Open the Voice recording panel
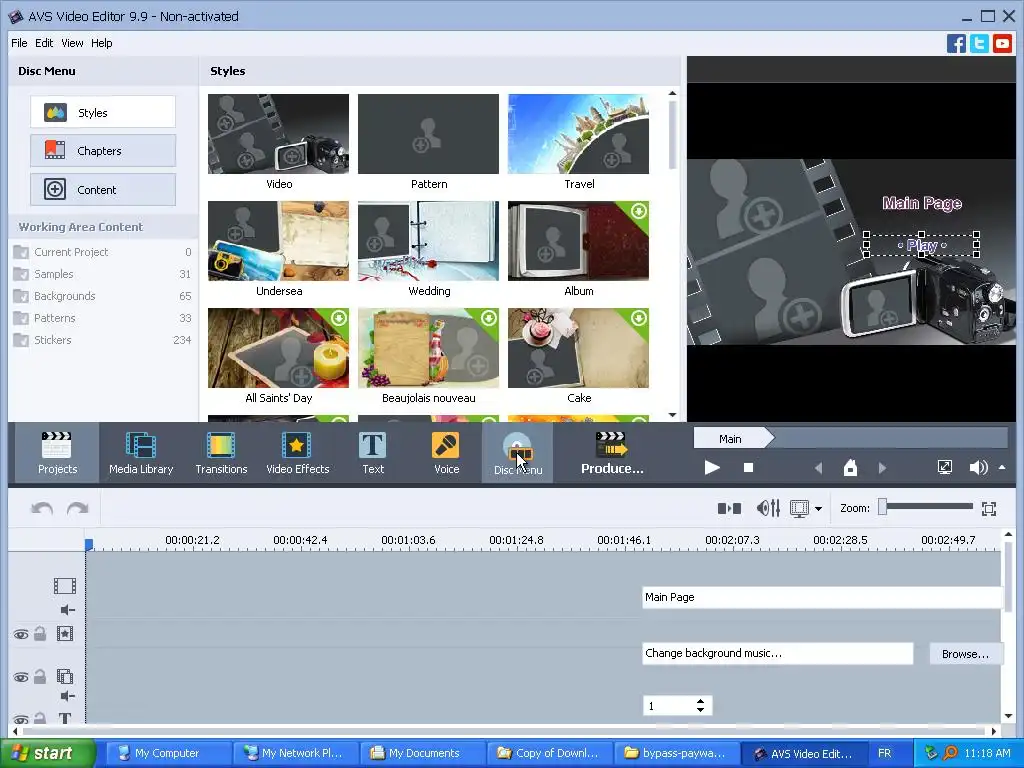 [x=447, y=453]
